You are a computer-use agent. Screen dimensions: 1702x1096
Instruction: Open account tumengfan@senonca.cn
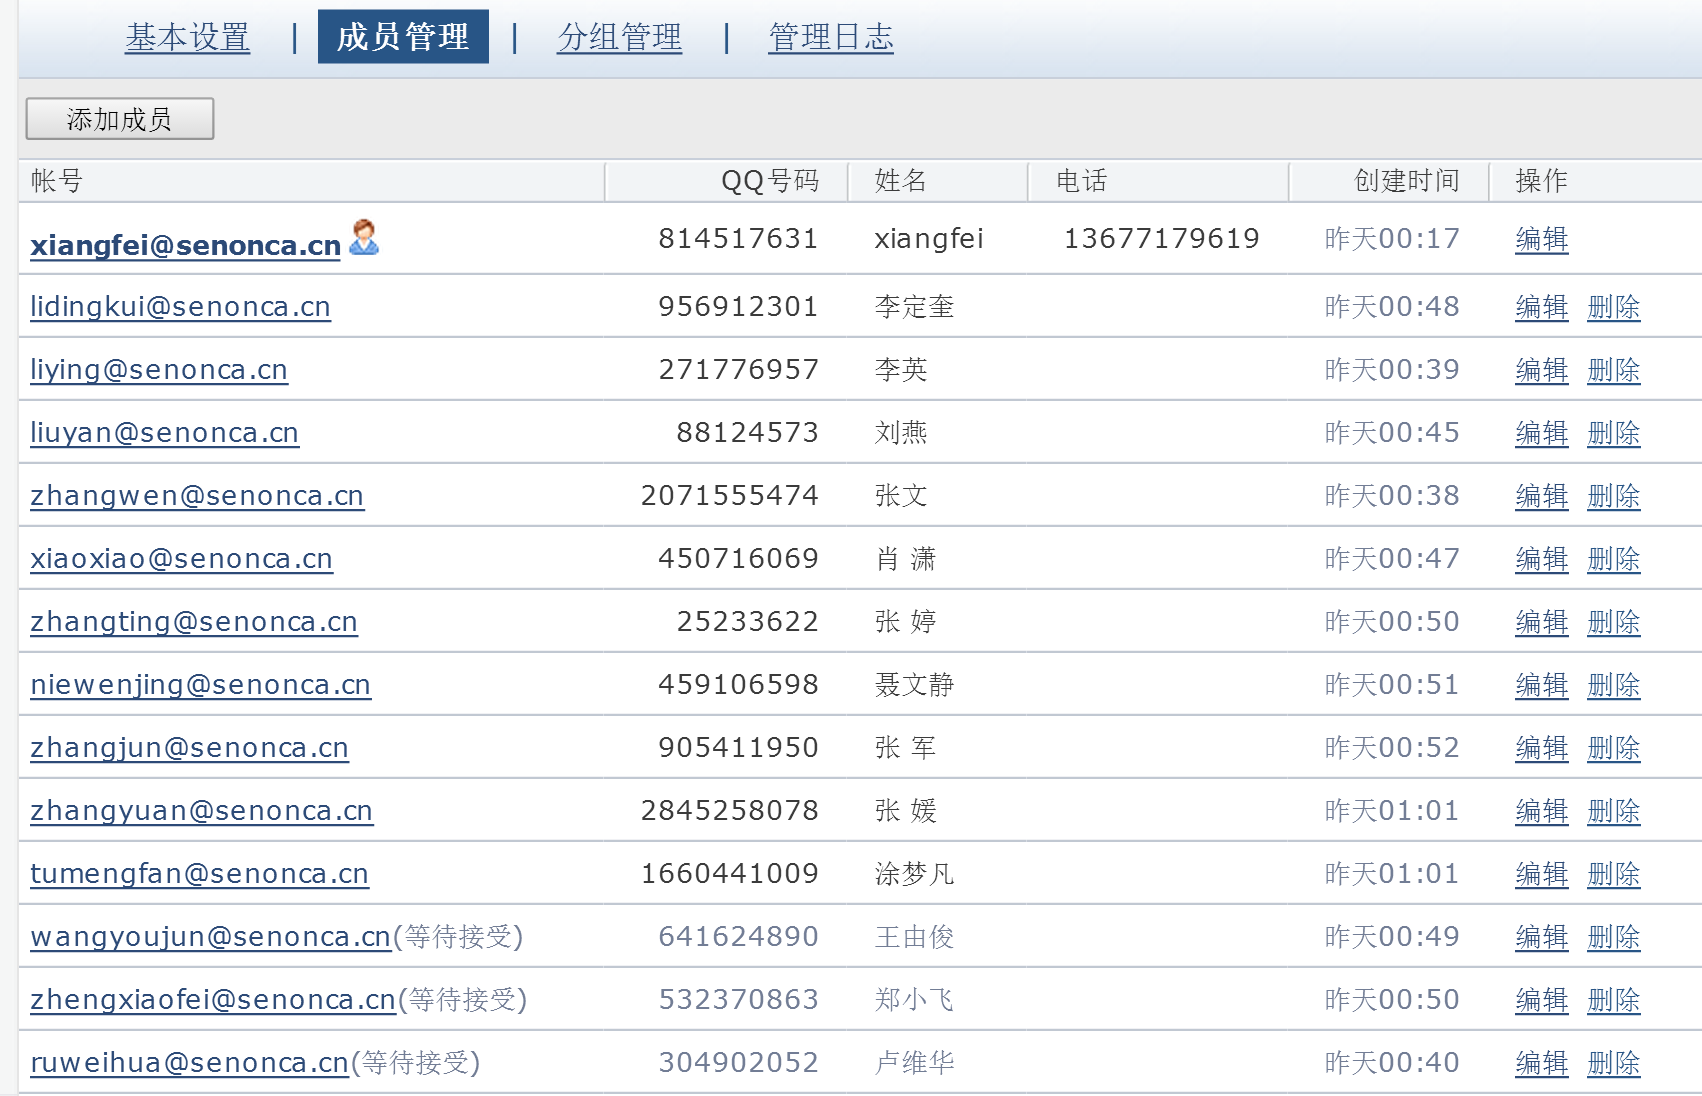[x=199, y=874]
